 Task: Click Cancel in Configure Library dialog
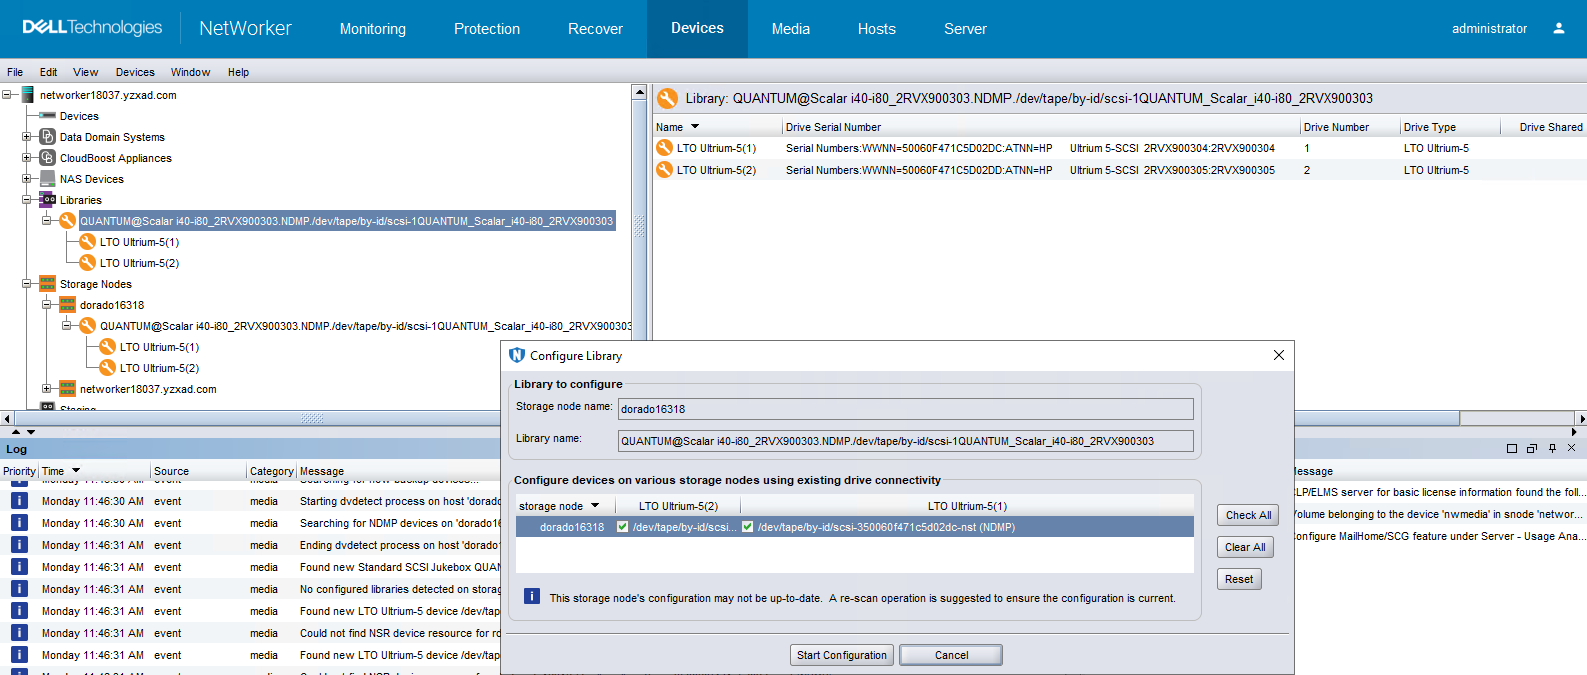point(951,655)
